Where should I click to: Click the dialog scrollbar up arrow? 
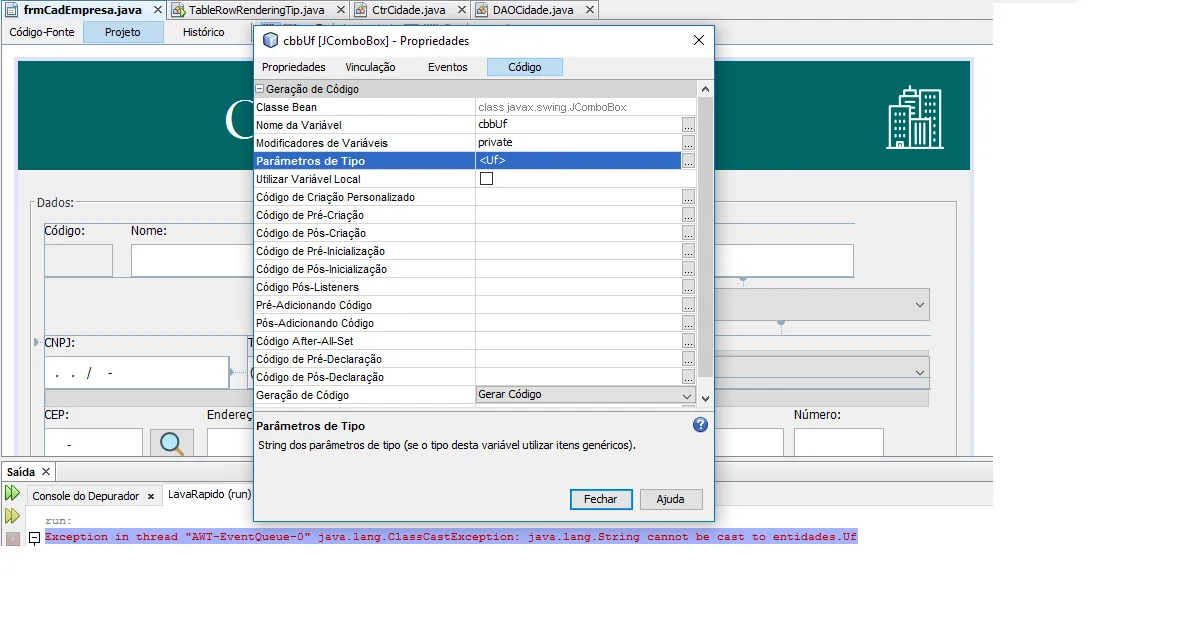point(705,89)
